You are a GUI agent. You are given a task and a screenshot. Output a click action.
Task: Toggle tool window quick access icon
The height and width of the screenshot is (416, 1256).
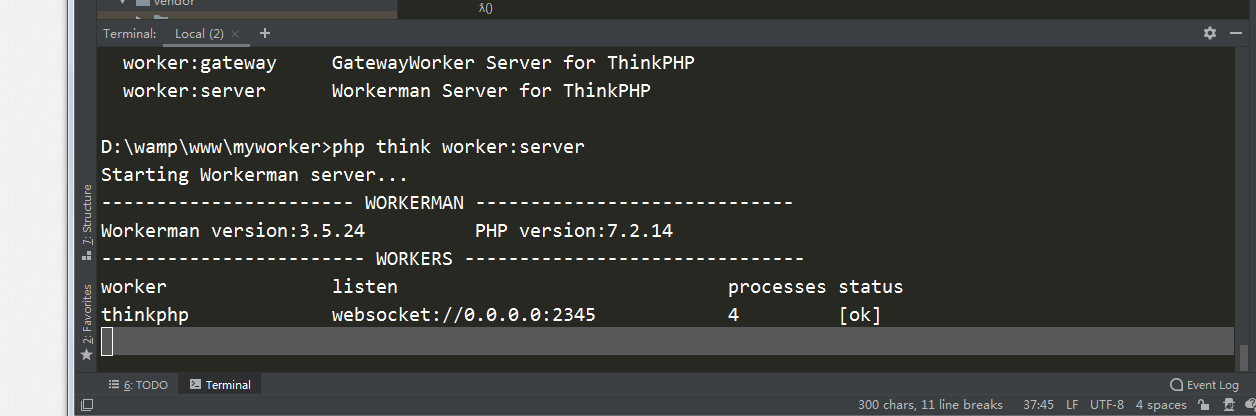tap(87, 405)
